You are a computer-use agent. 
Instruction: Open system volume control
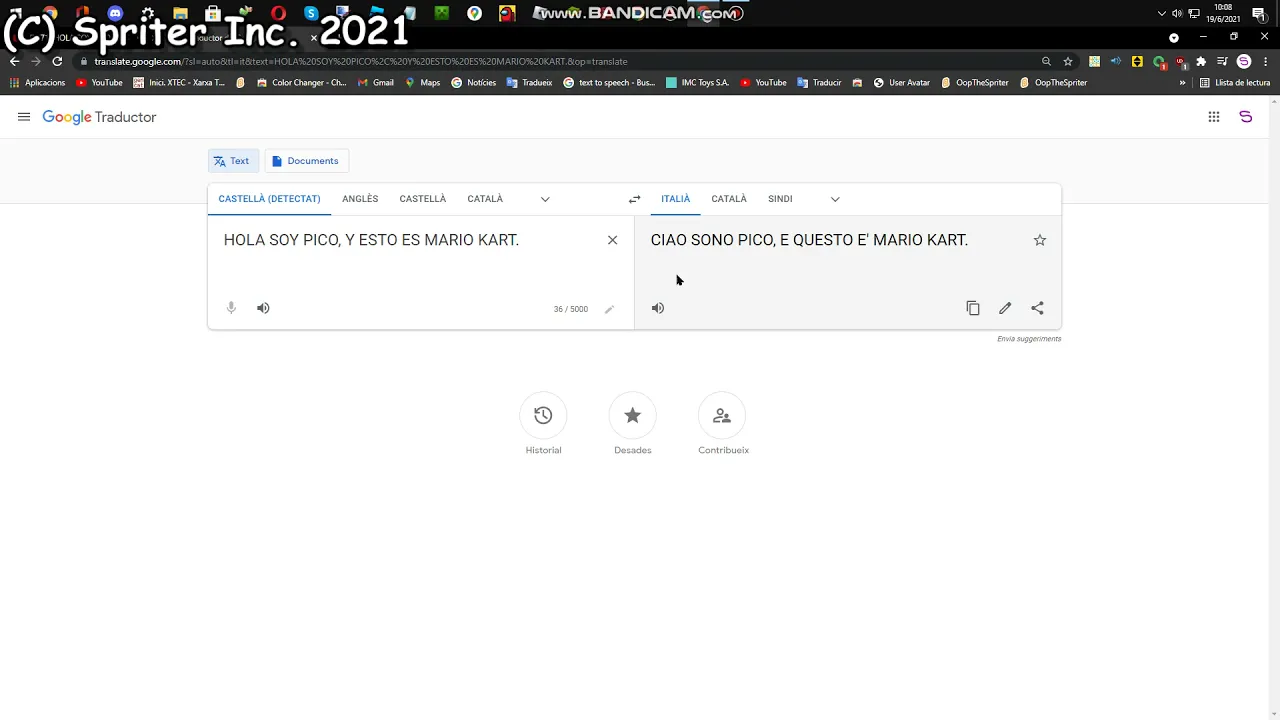click(1177, 14)
